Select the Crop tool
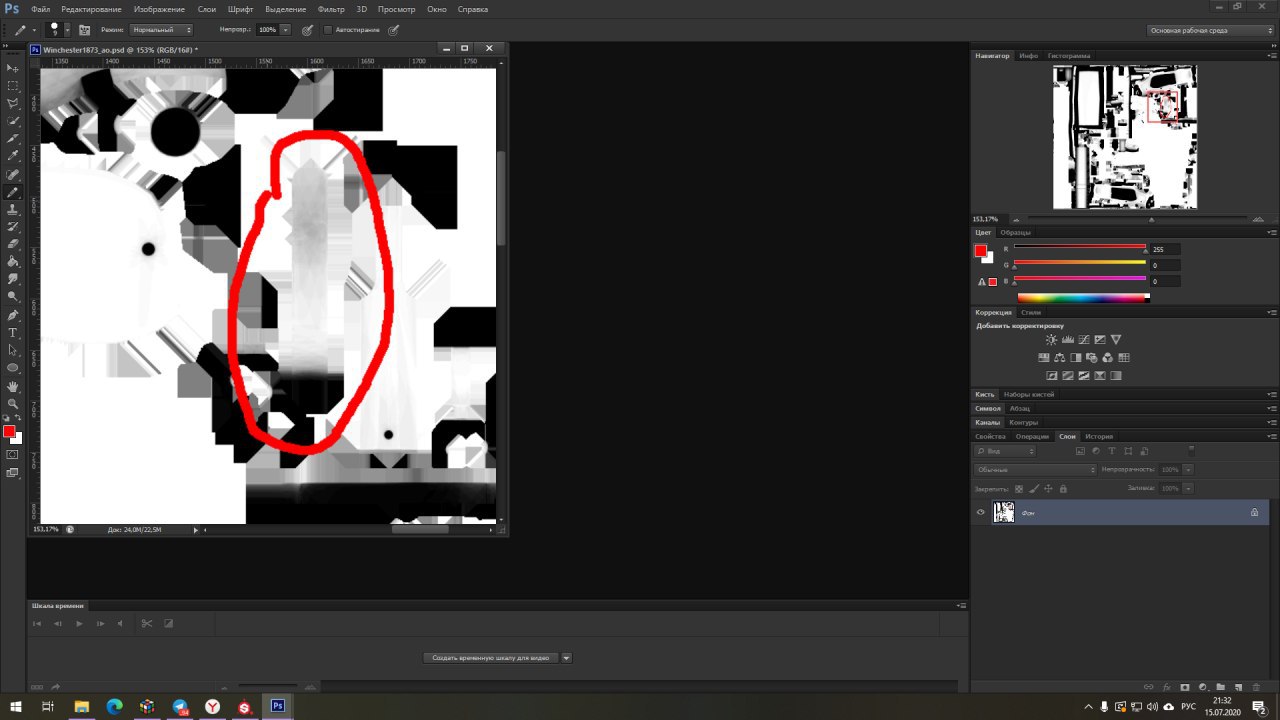The height and width of the screenshot is (720, 1280). point(13,138)
